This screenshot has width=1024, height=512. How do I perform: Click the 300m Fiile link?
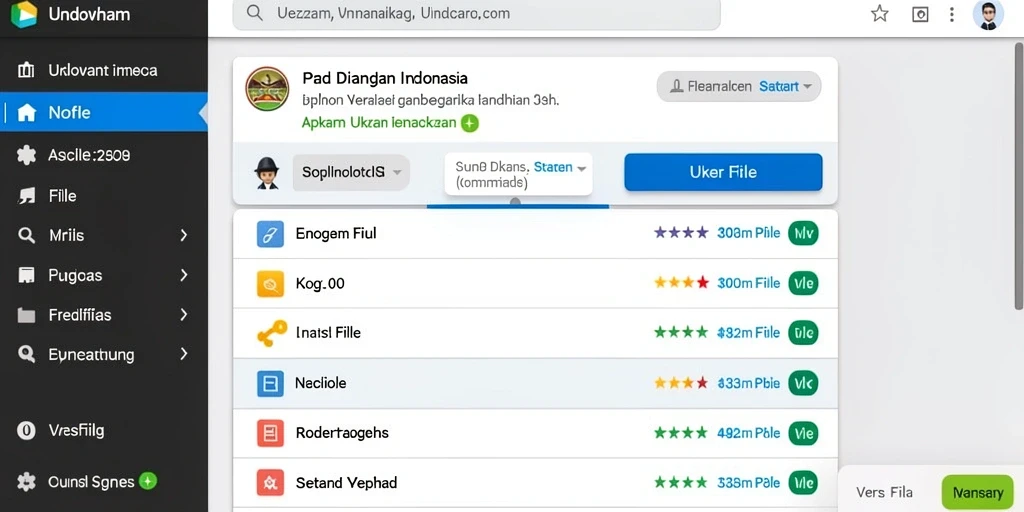[748, 283]
